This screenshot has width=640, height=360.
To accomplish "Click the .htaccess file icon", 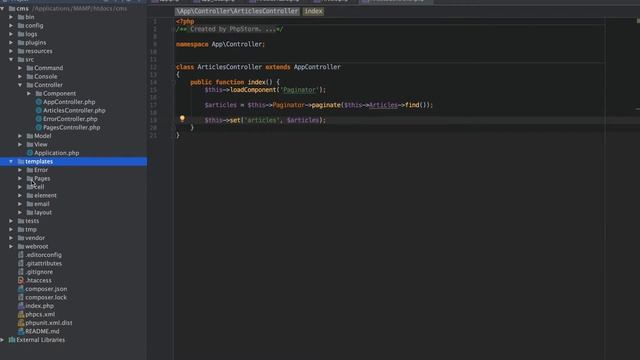I will coord(21,280).
